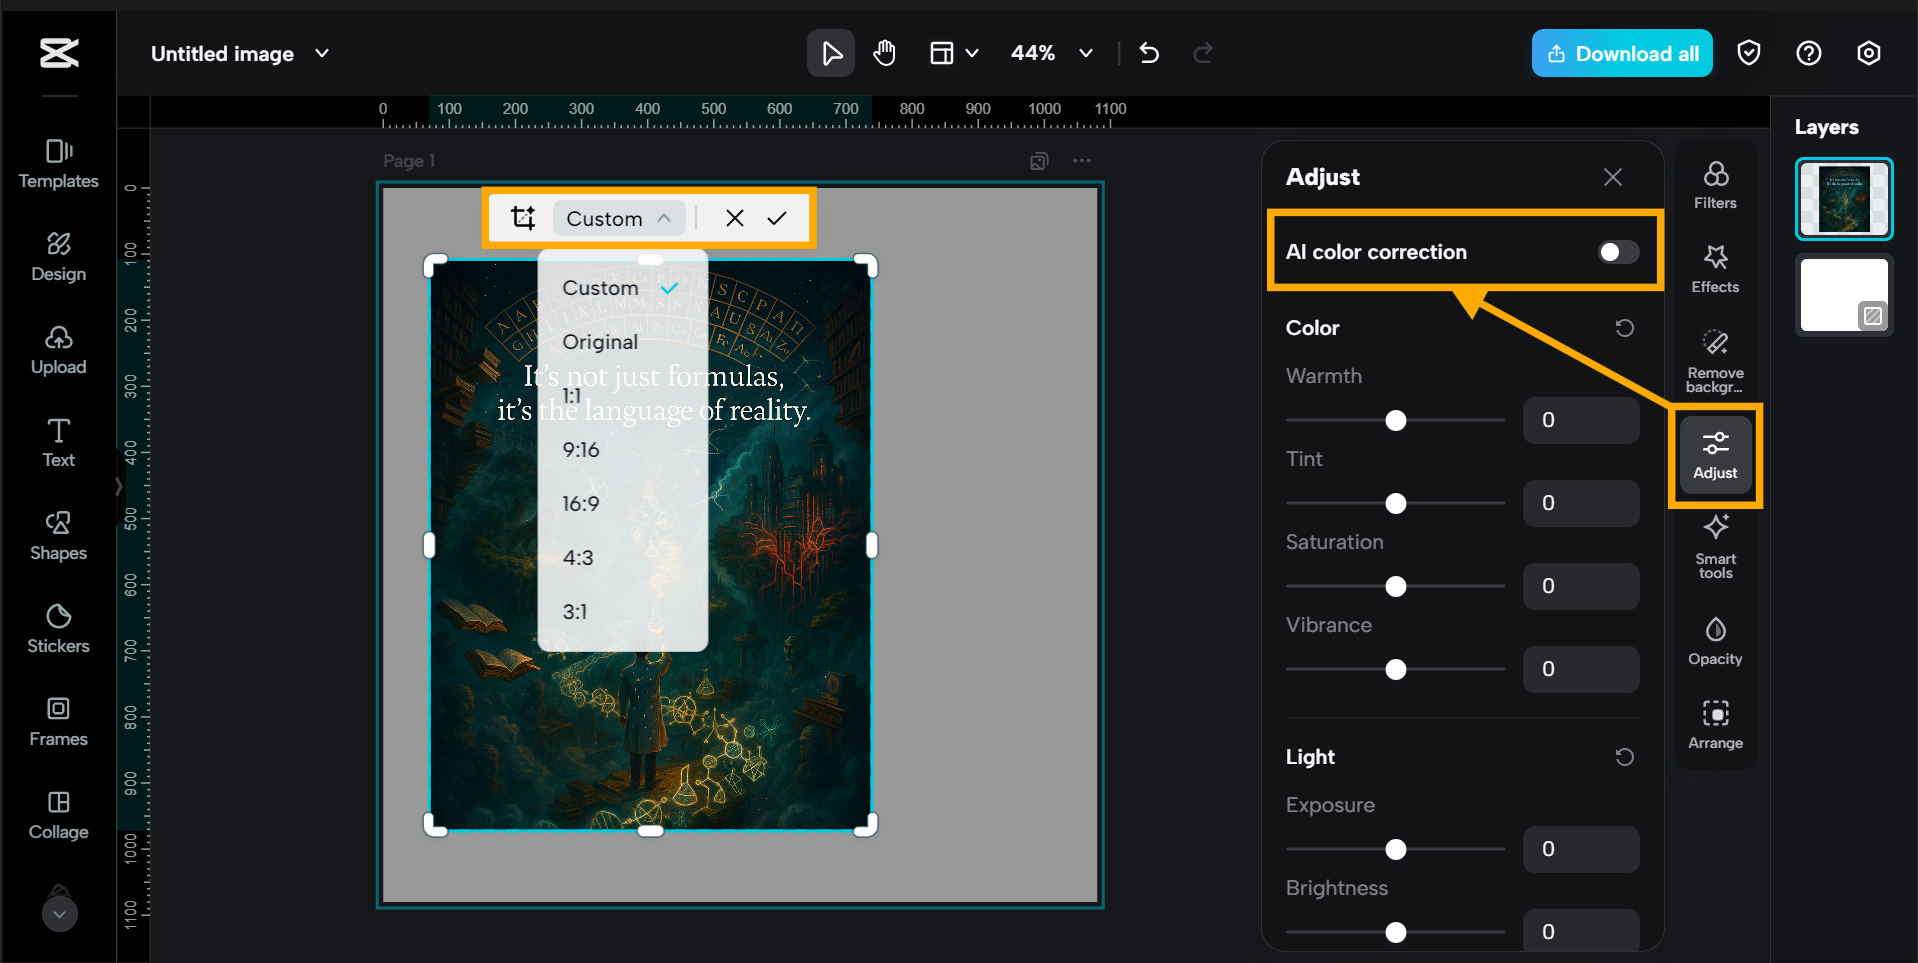Select the Original aspect ratio option
1918x963 pixels.
[x=599, y=341]
